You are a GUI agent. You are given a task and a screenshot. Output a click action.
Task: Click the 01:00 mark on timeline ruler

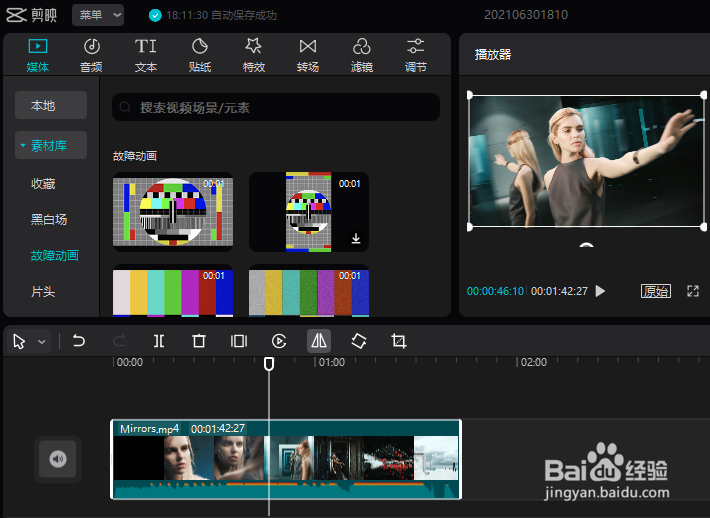pos(331,362)
